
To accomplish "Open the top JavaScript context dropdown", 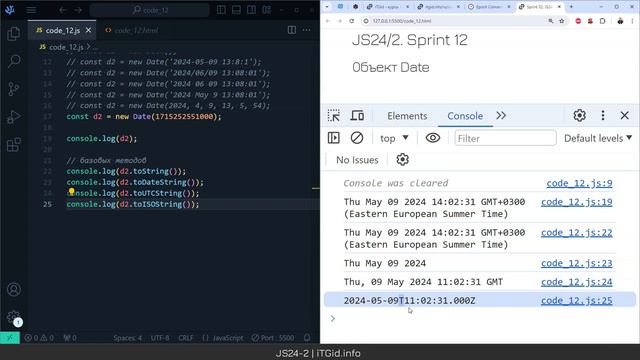I will (394, 138).
